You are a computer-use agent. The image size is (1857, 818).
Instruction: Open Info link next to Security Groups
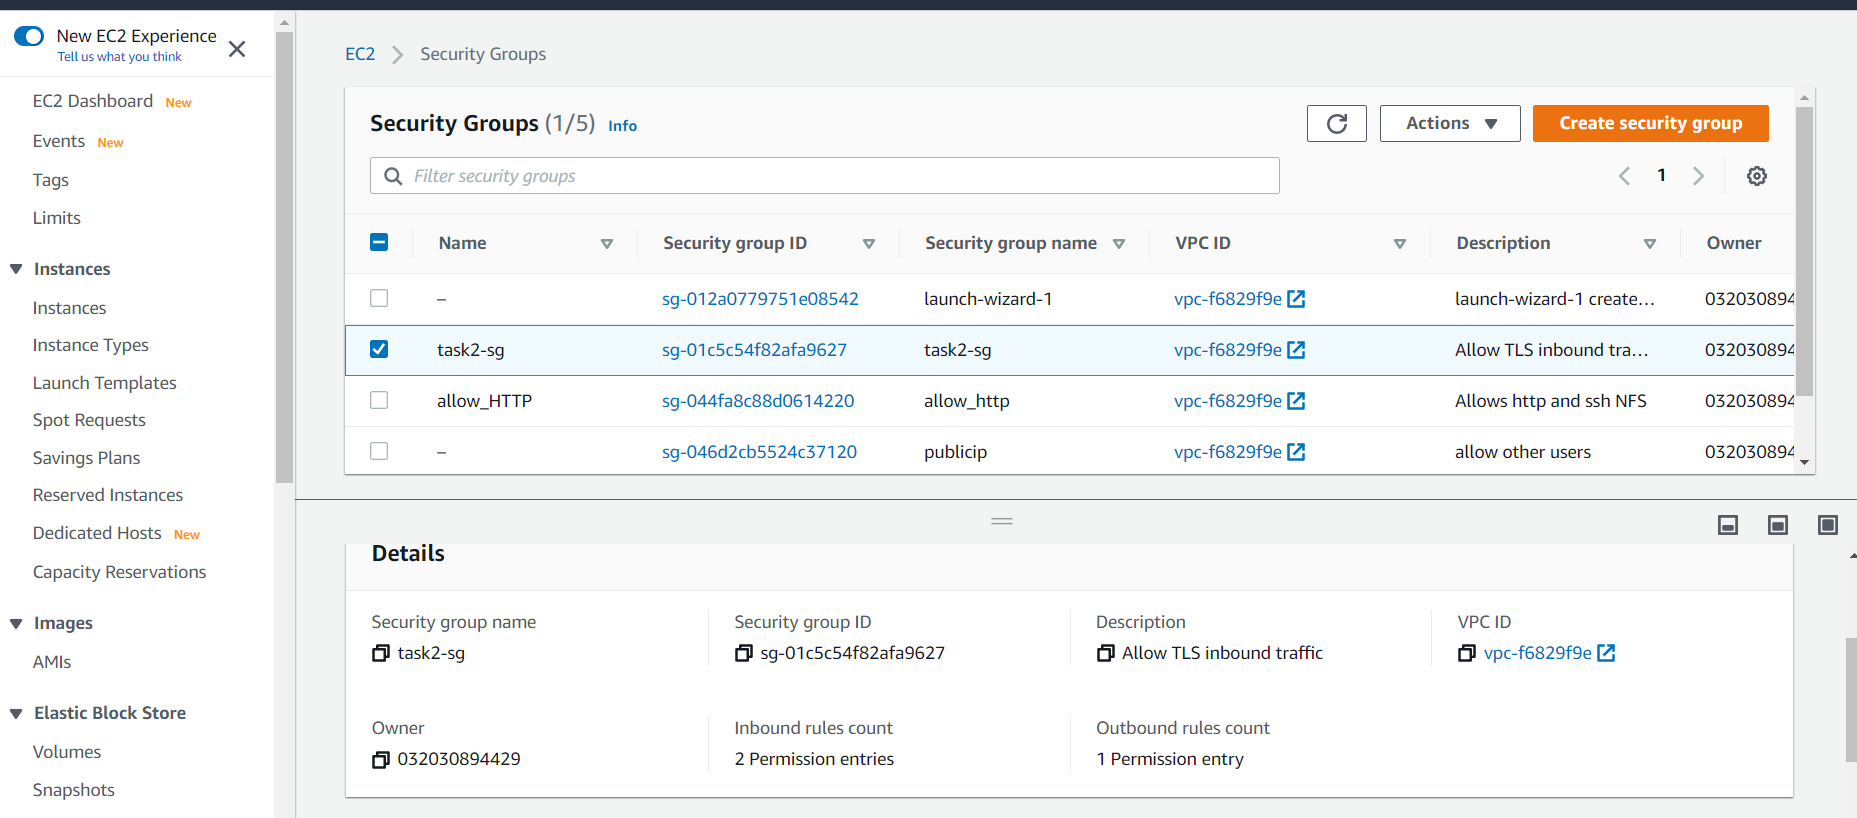click(x=622, y=126)
